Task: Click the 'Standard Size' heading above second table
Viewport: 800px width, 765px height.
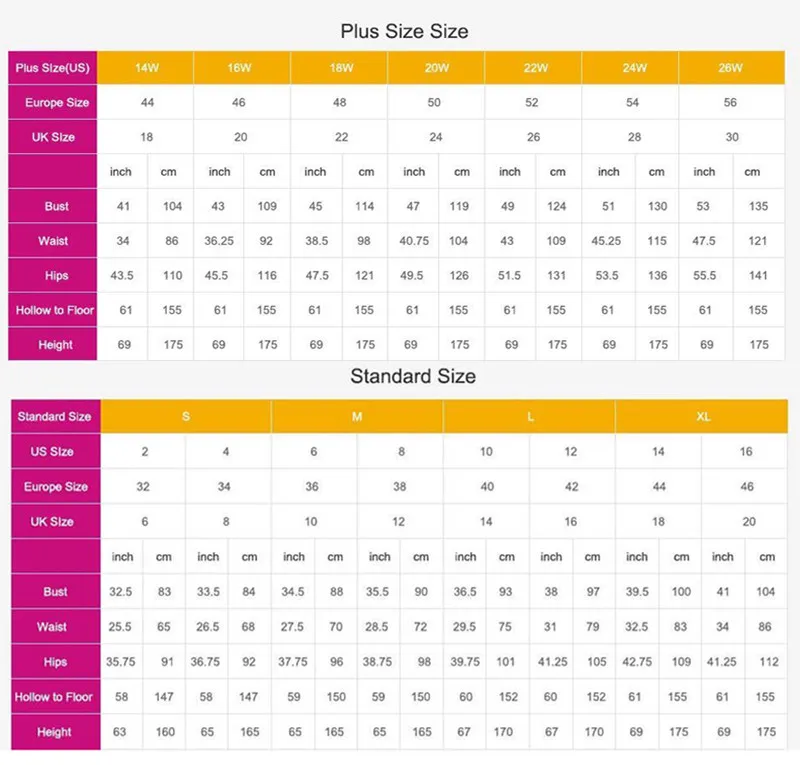Action: tap(412, 377)
